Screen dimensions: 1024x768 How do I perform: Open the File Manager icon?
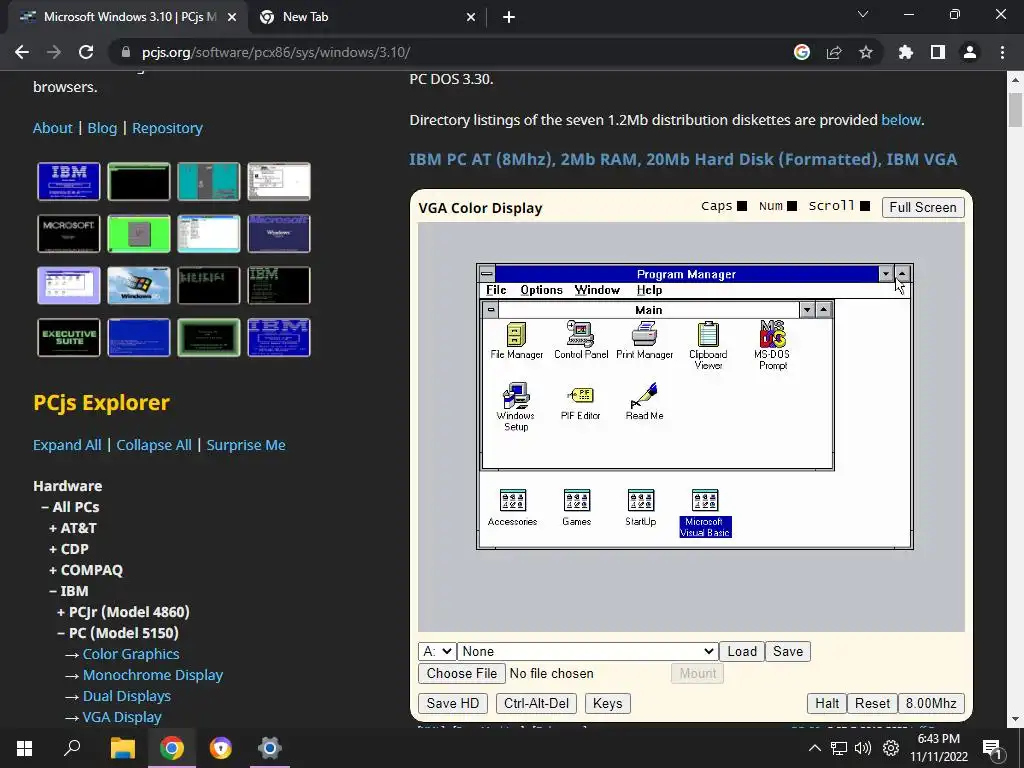pos(516,340)
